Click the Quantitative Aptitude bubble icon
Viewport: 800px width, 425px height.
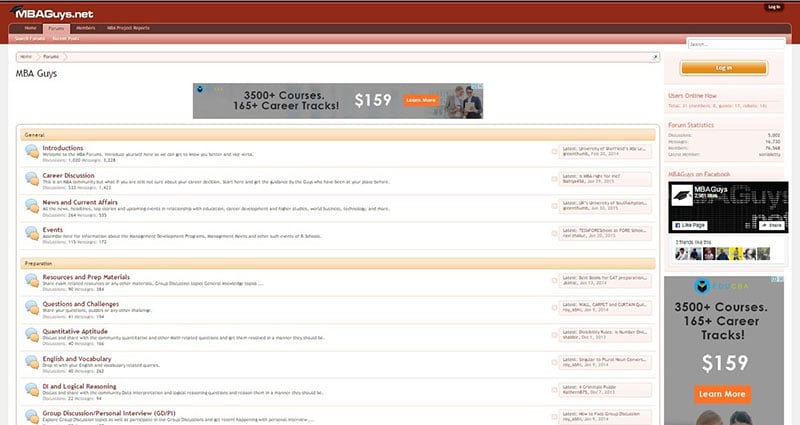pos(32,335)
